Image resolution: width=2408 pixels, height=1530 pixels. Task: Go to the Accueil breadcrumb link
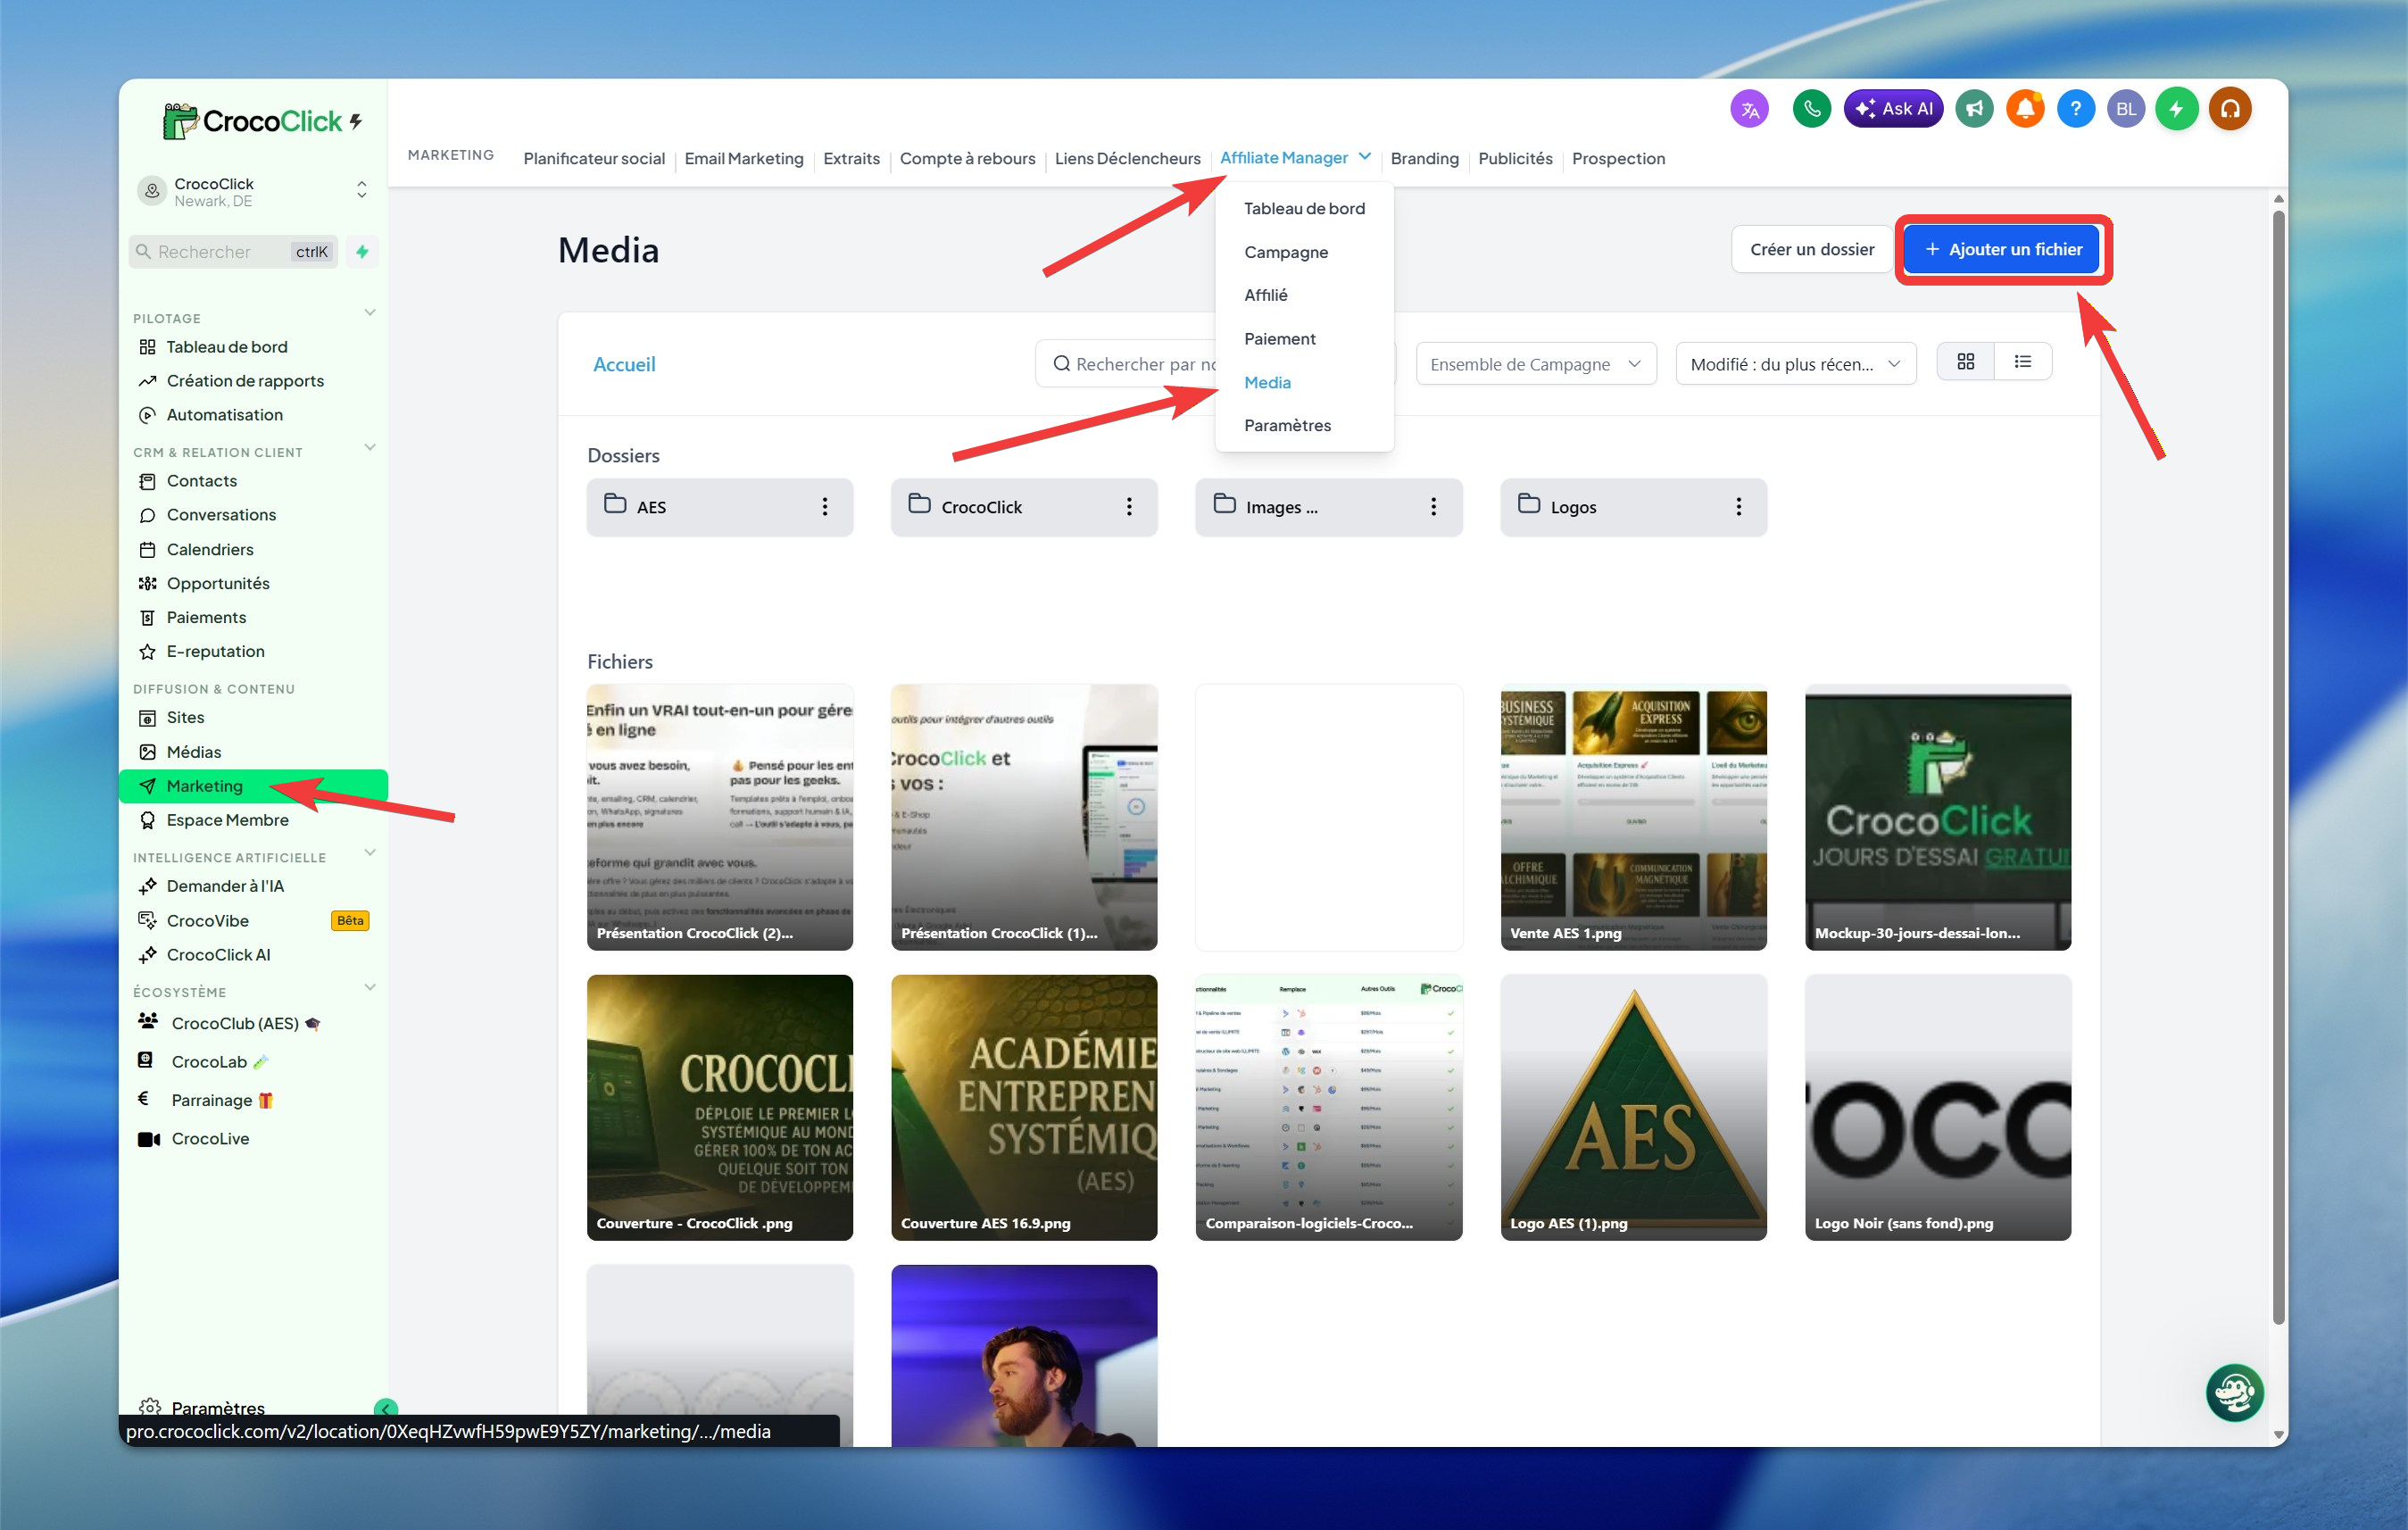tap(624, 365)
